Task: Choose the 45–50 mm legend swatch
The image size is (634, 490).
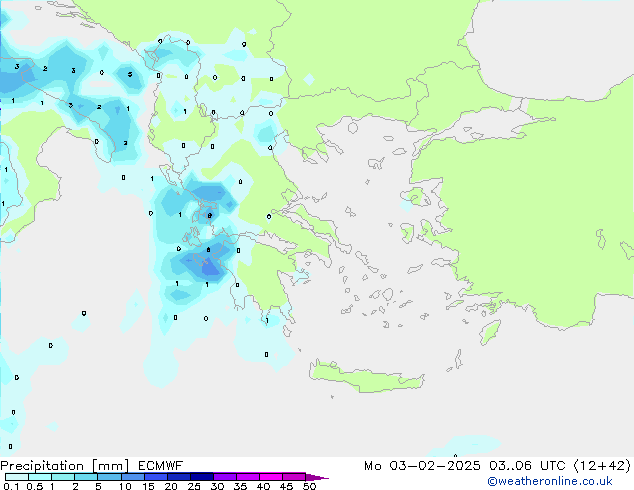Action: (294, 477)
